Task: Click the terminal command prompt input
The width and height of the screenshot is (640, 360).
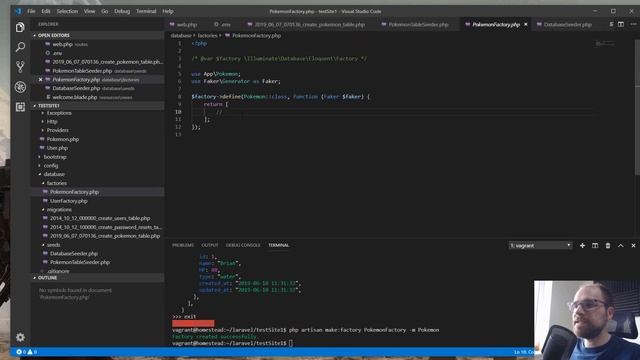Action: point(291,343)
